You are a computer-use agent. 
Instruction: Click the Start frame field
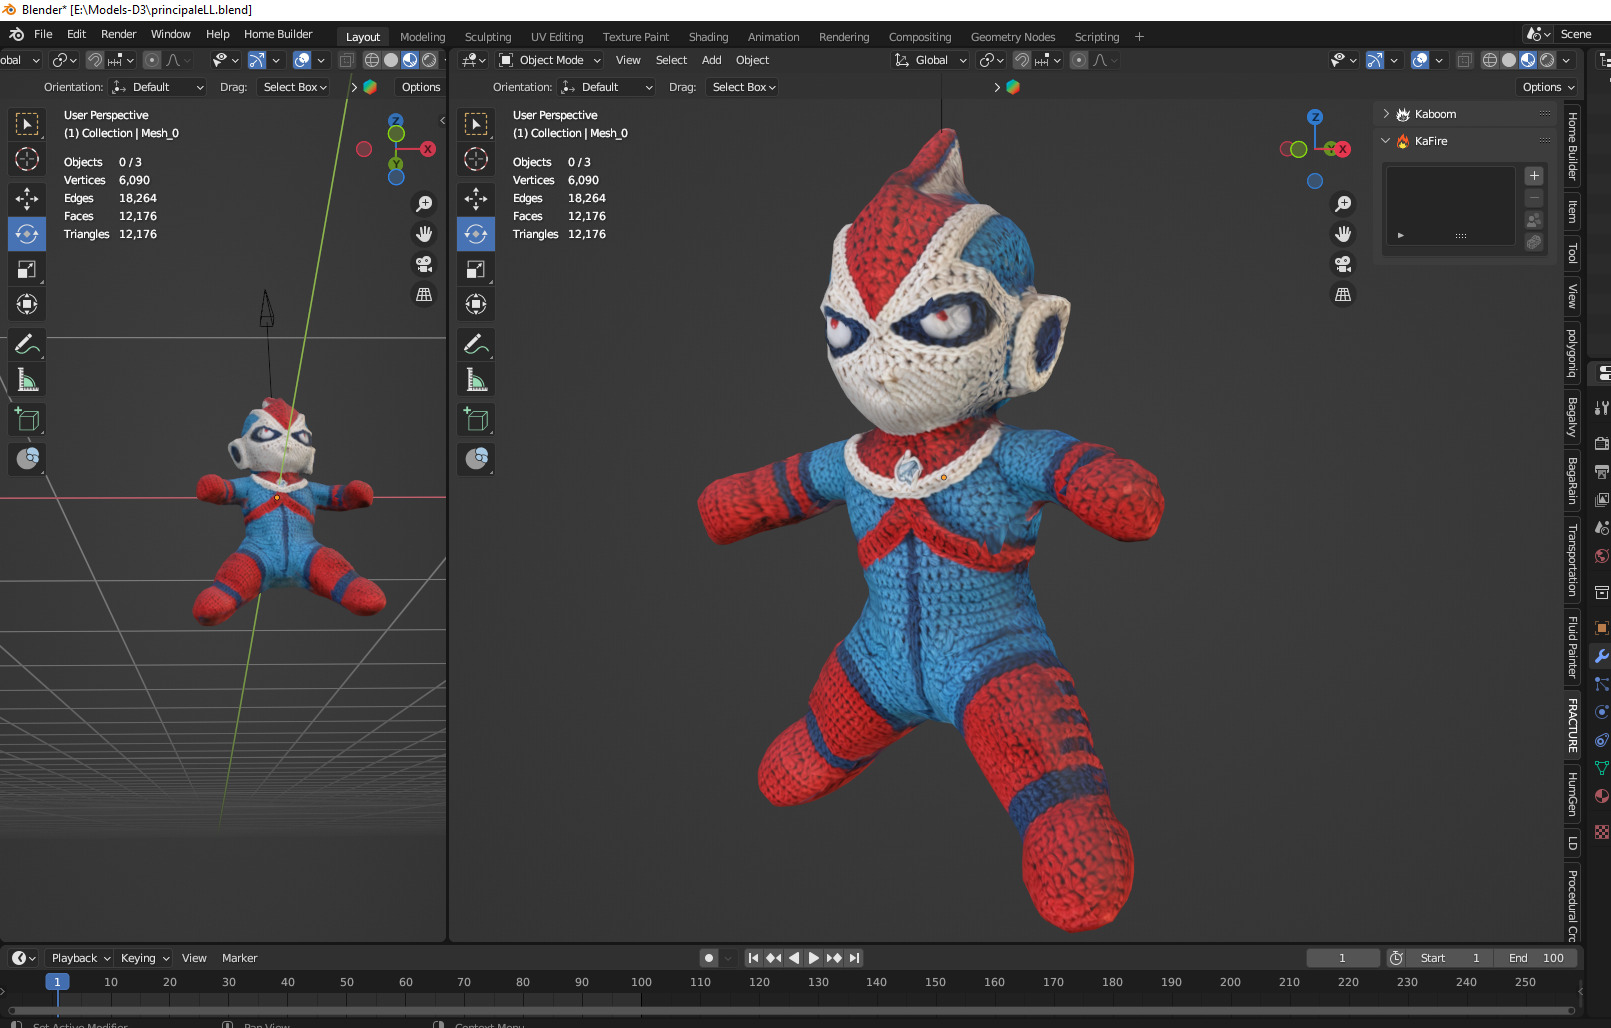coord(1449,958)
